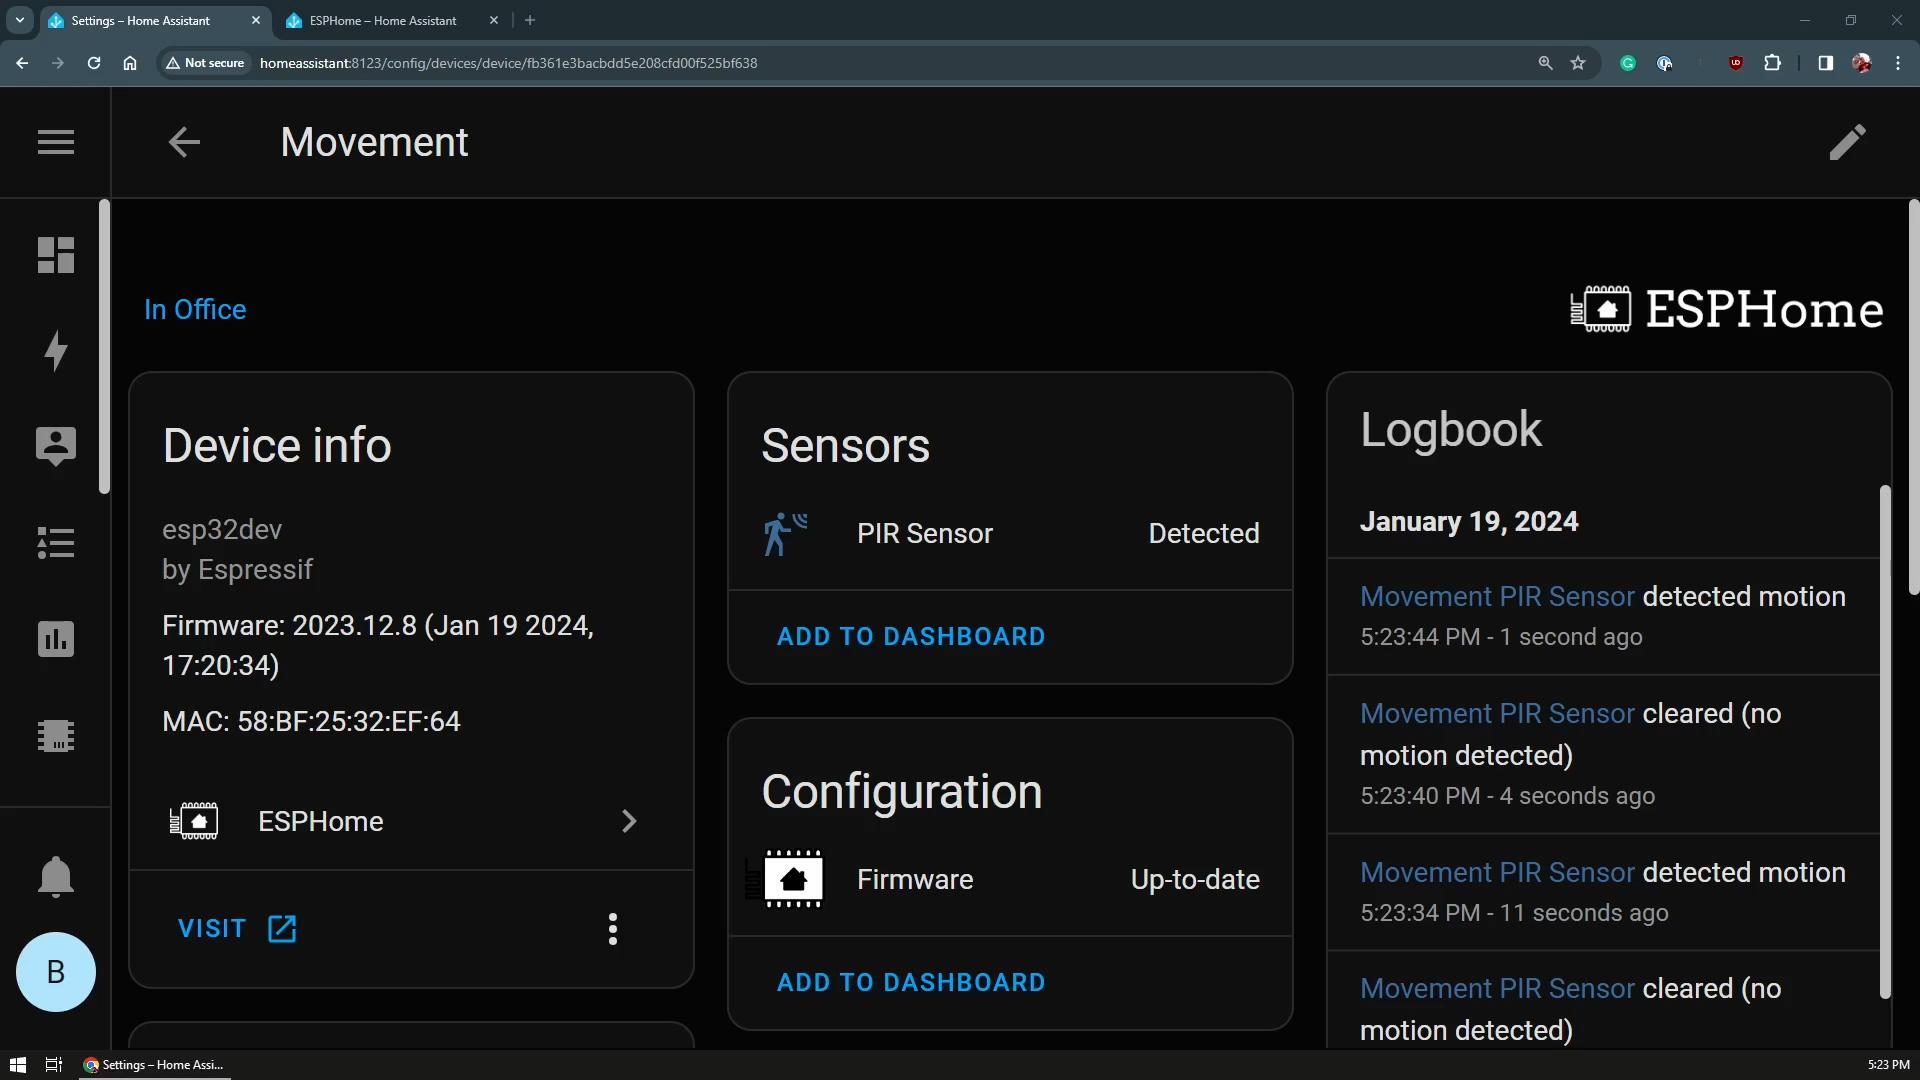This screenshot has height=1080, width=1920.
Task: Go back using the arrow beside Movement
Action: [x=184, y=142]
